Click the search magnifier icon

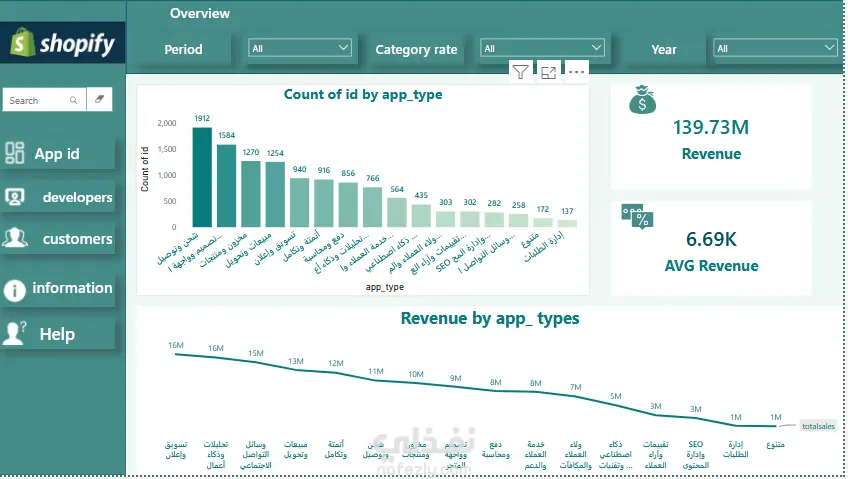74,101
